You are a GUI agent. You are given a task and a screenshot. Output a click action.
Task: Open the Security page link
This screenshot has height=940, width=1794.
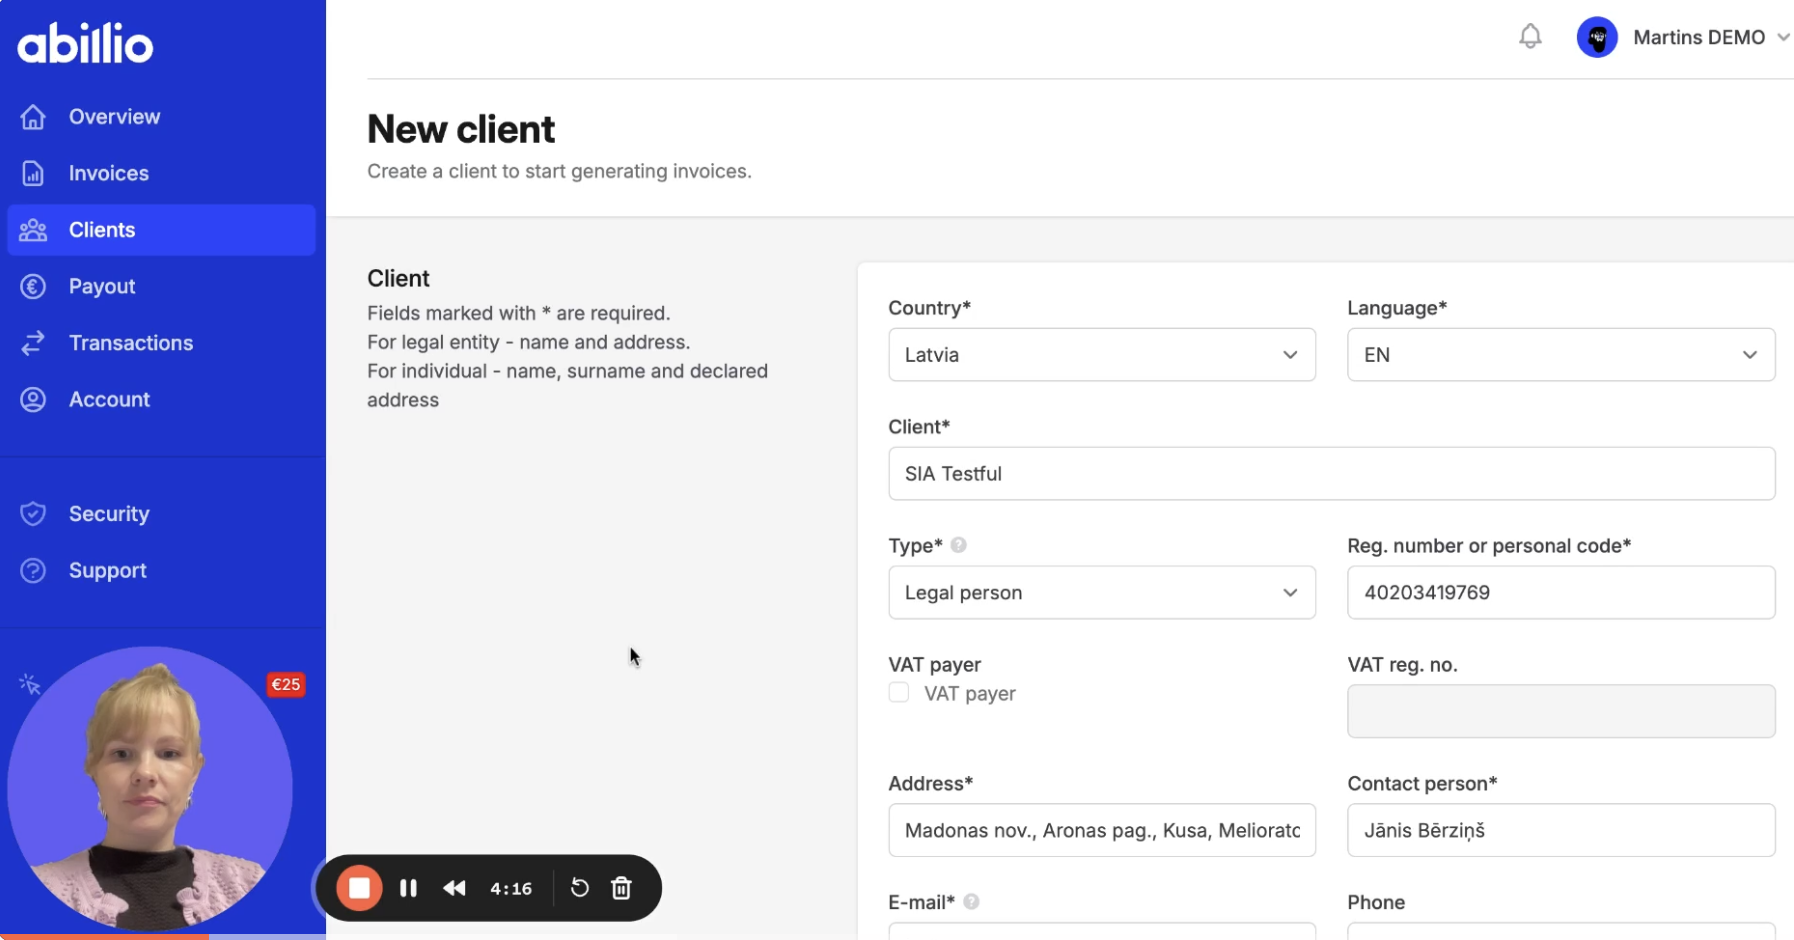(109, 514)
